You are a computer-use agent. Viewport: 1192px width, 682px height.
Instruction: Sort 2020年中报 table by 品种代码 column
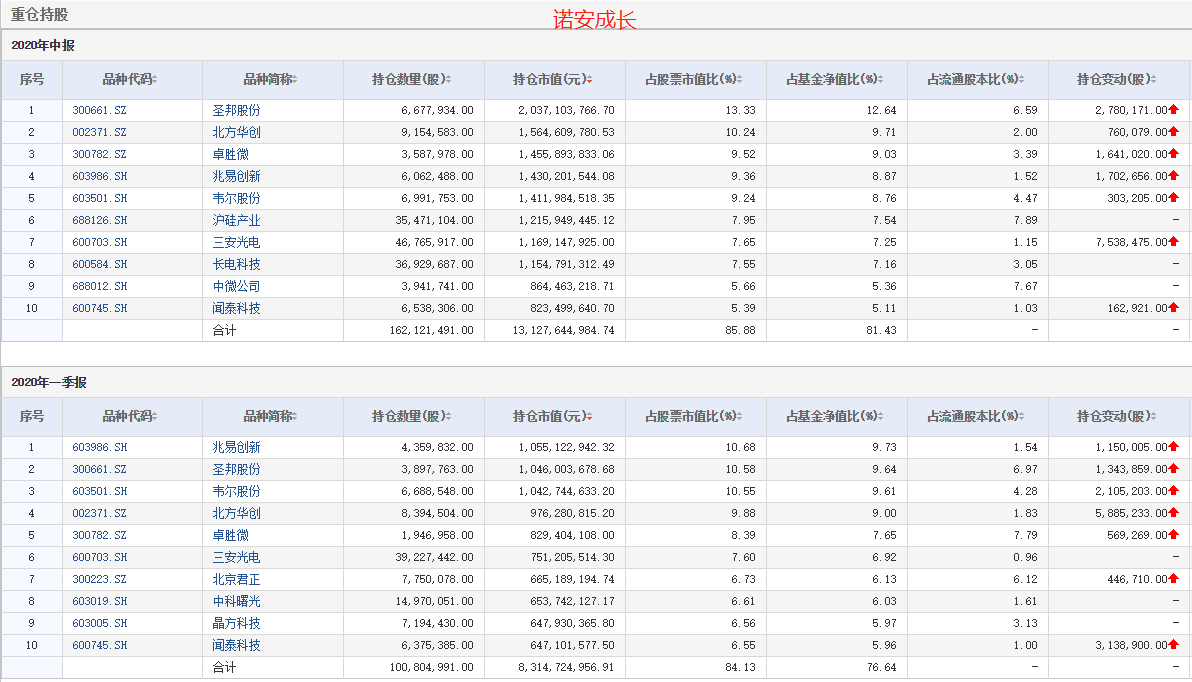pyautogui.click(x=129, y=79)
